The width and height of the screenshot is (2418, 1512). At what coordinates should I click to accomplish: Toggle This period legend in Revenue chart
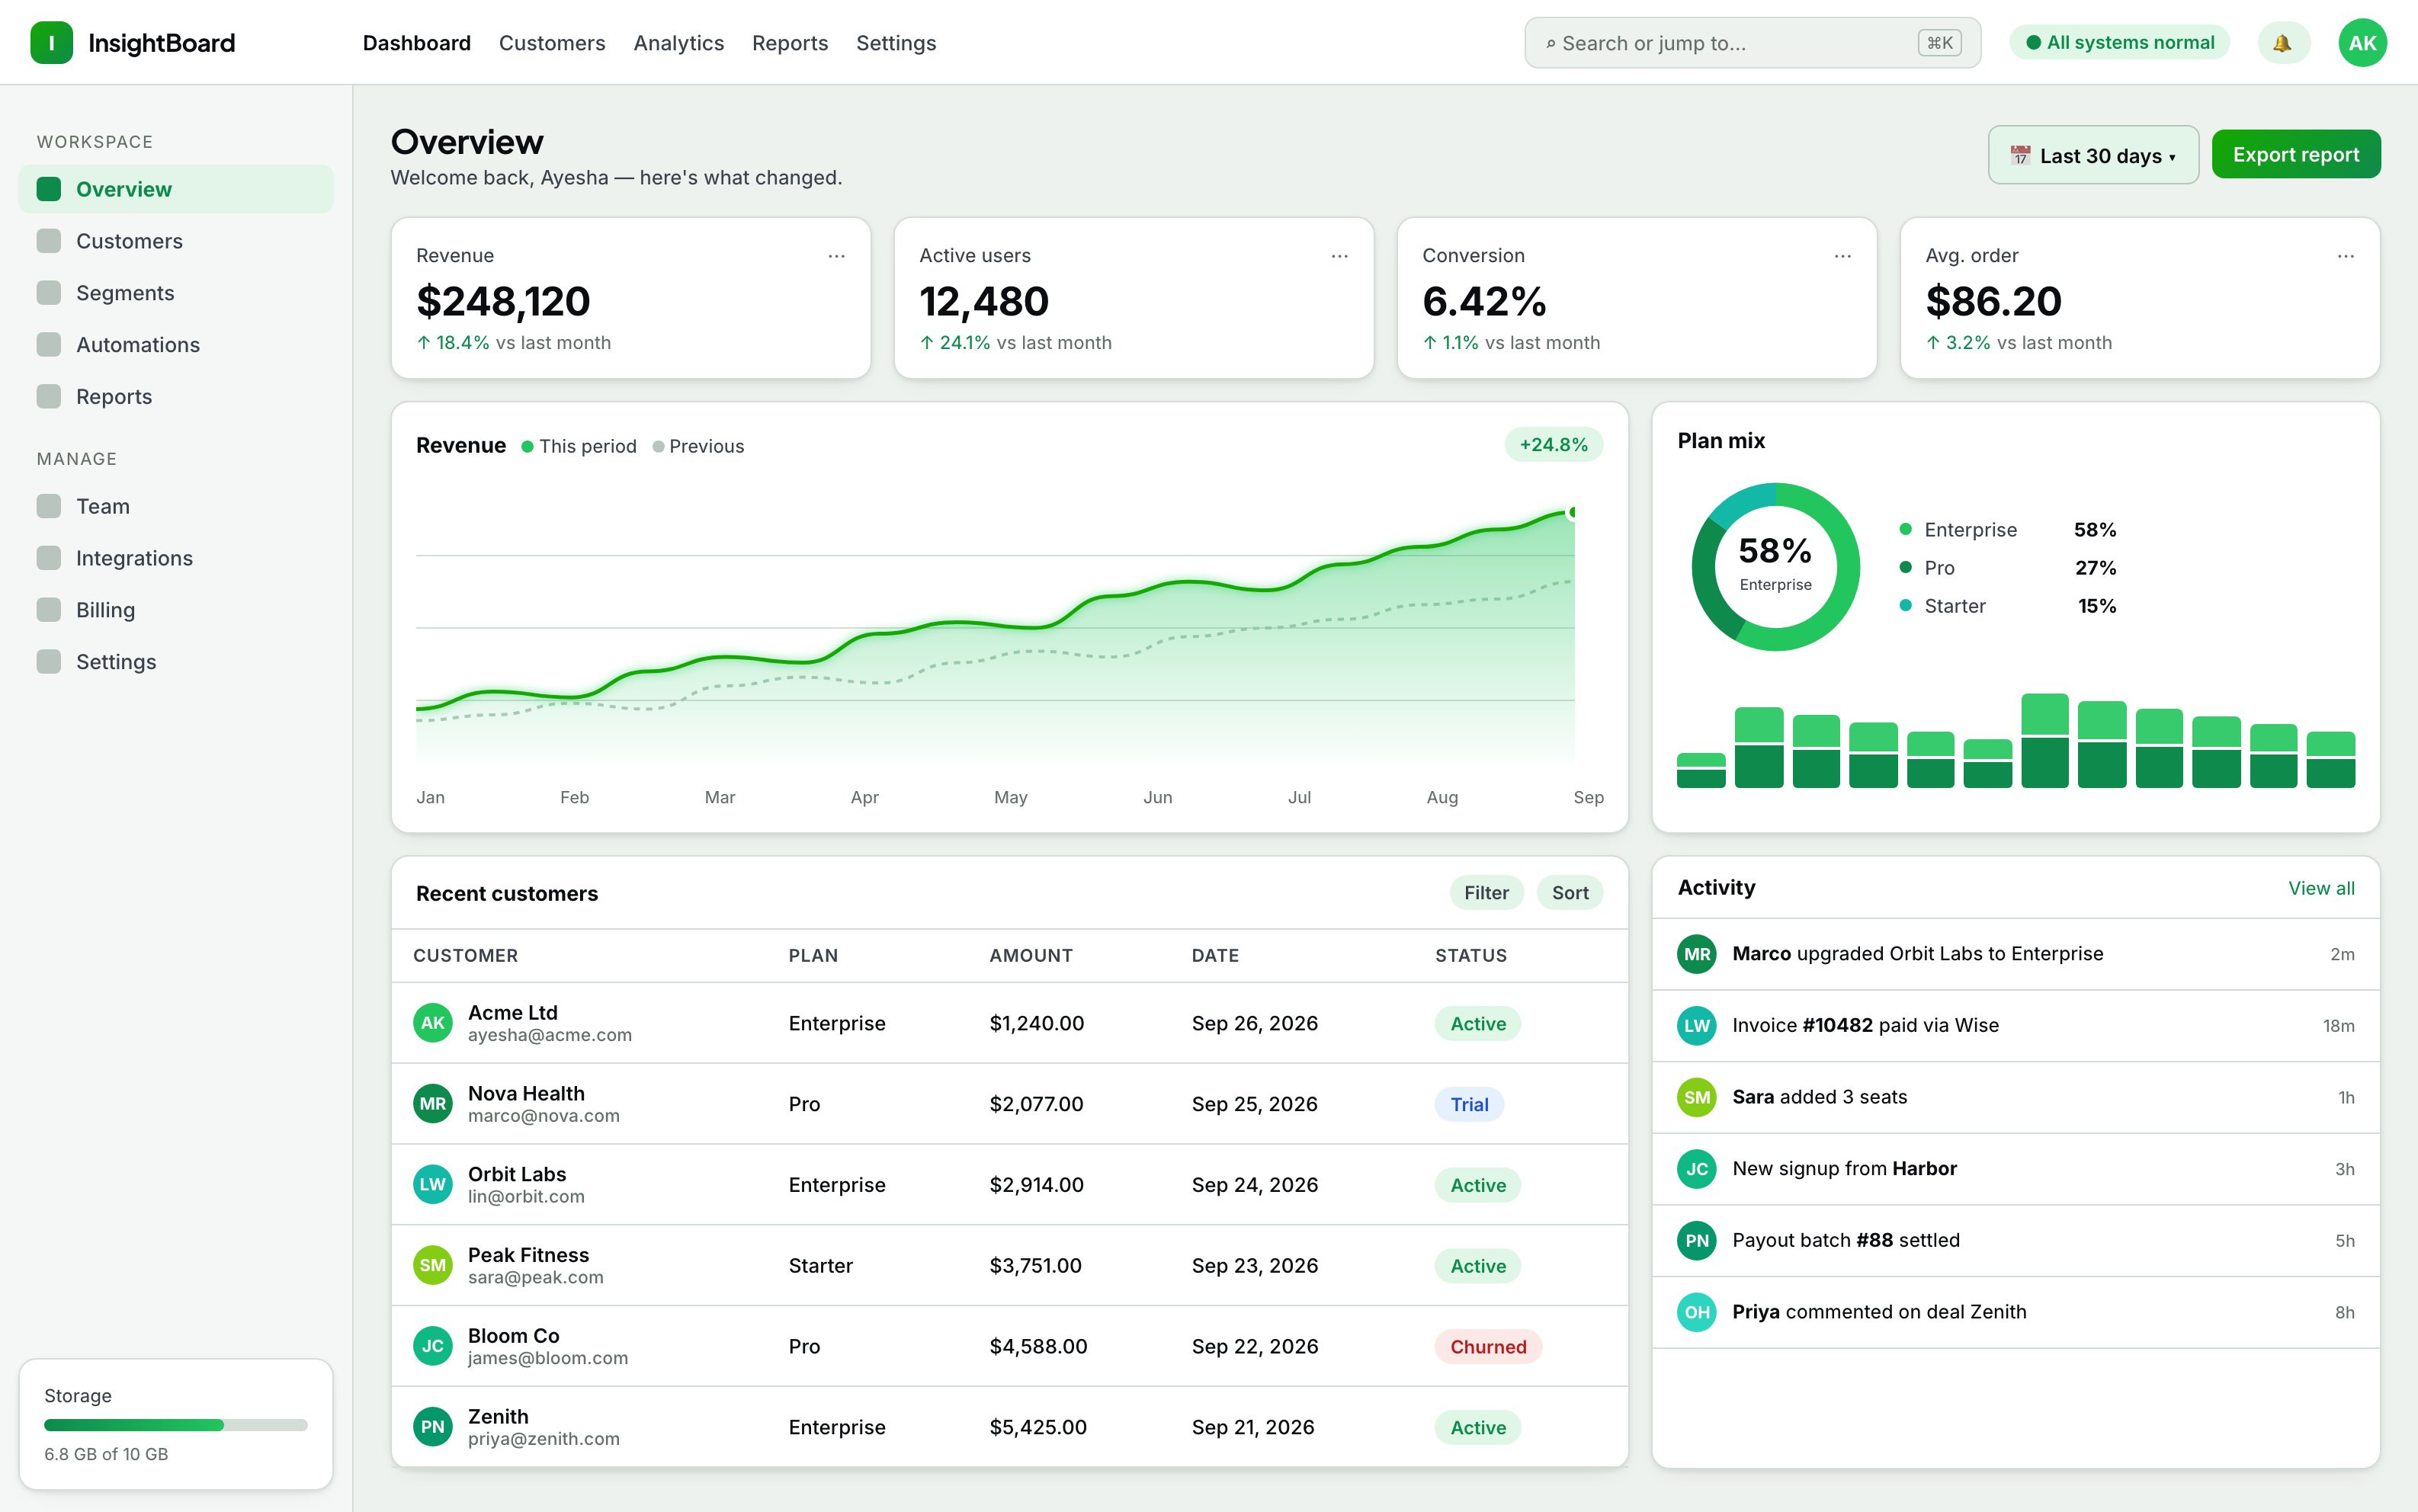point(578,446)
